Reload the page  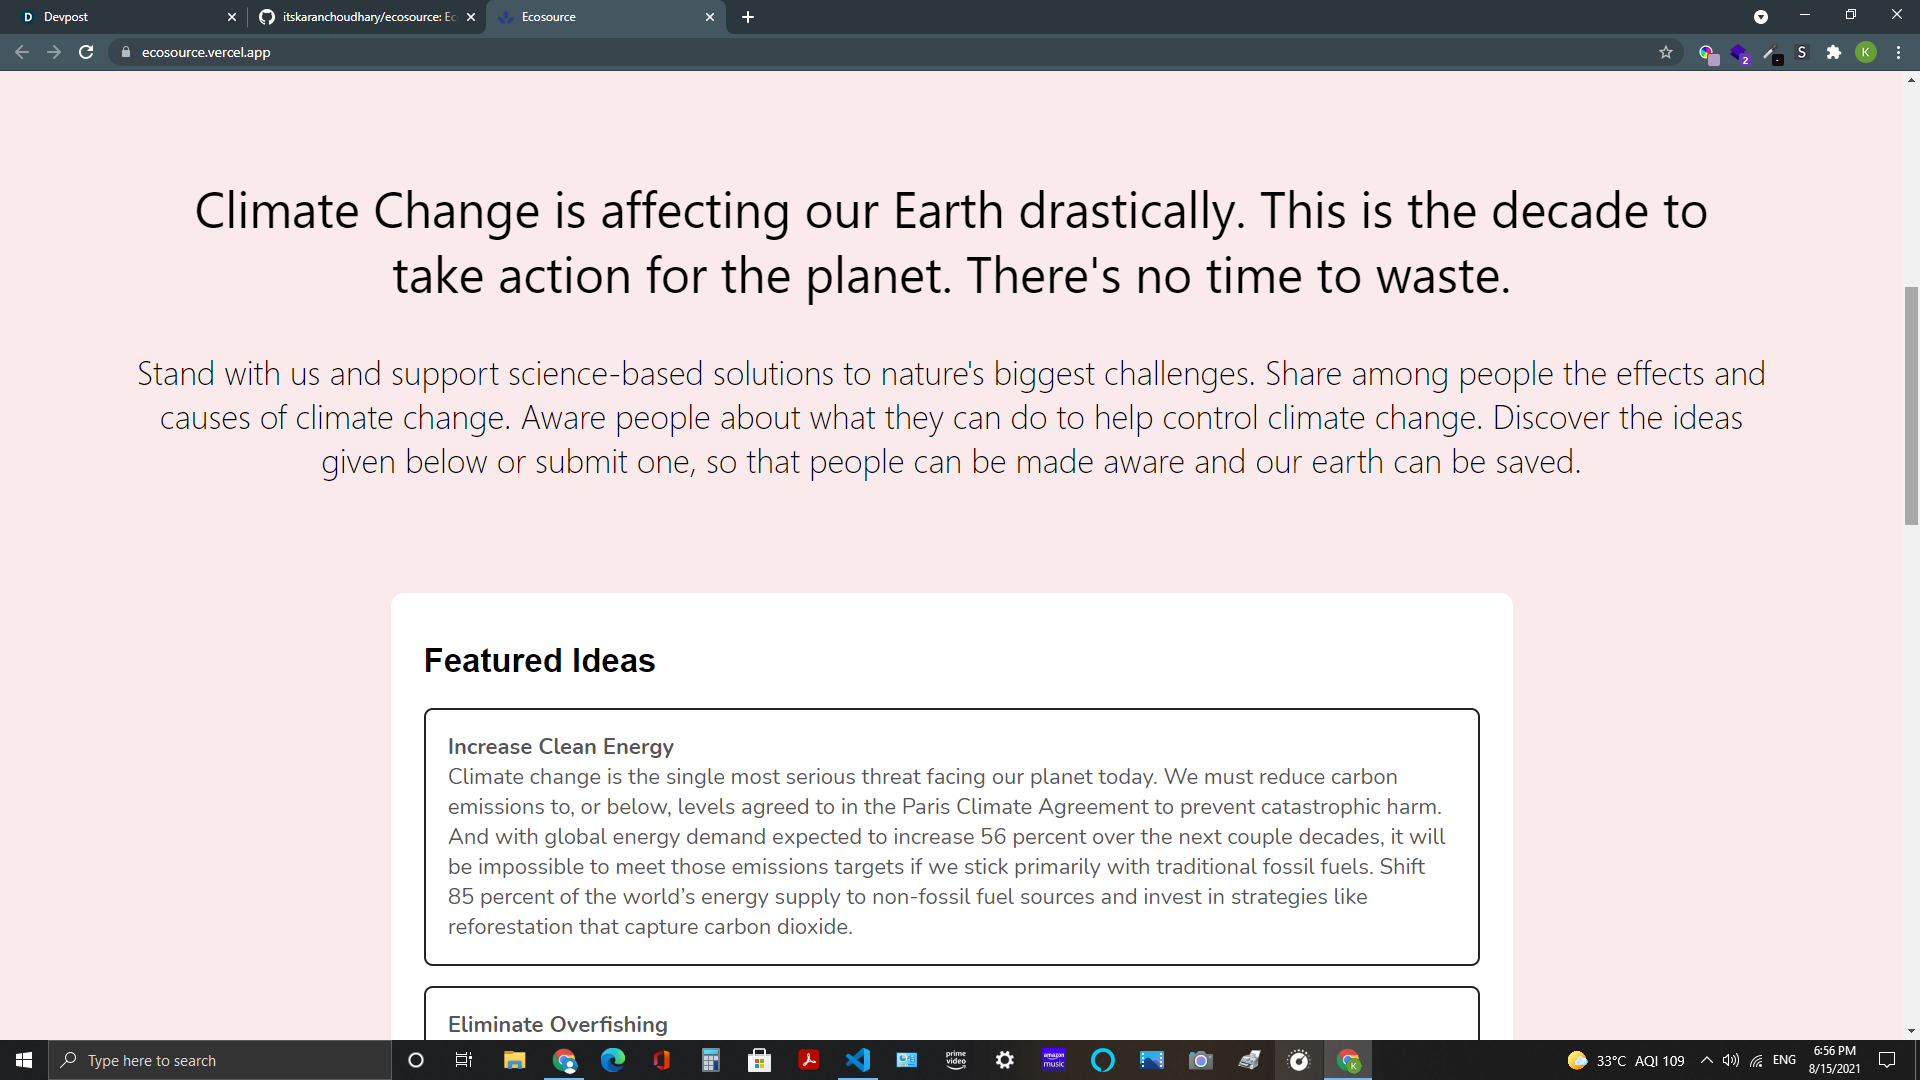86,52
